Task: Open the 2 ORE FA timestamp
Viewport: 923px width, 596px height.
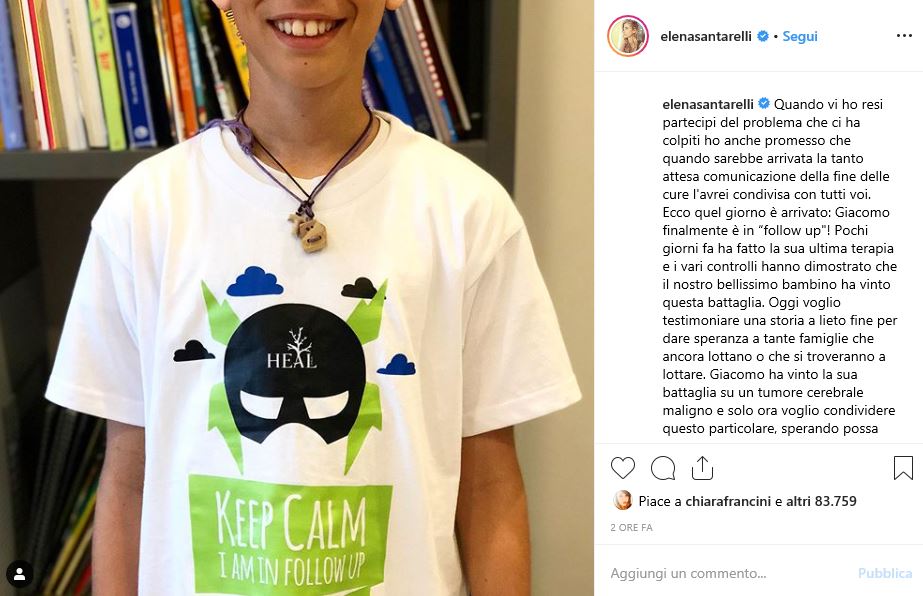Action: [631, 528]
